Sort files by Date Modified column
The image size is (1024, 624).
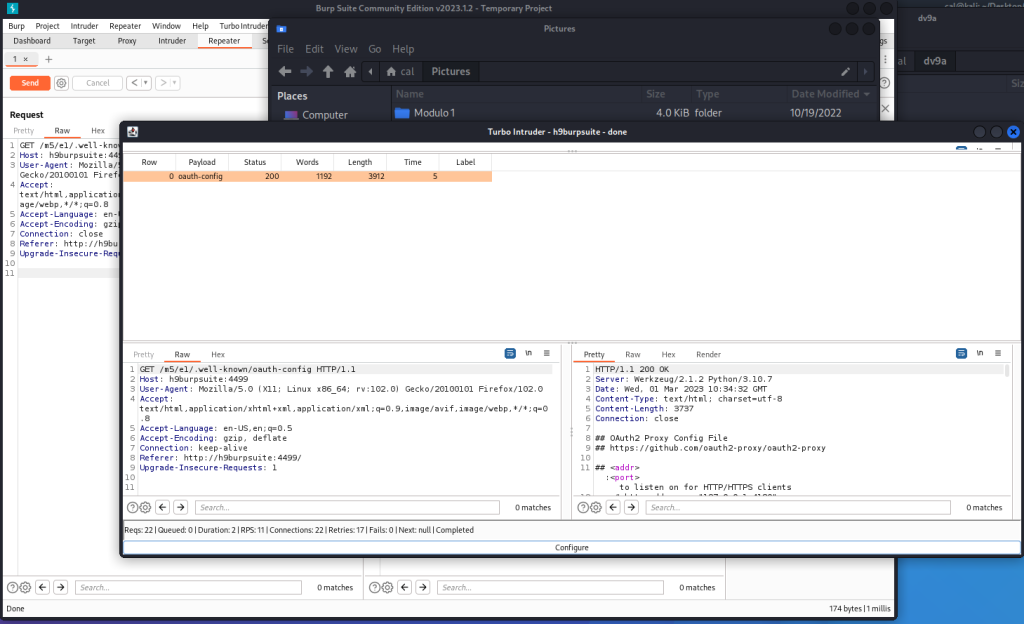click(830, 94)
